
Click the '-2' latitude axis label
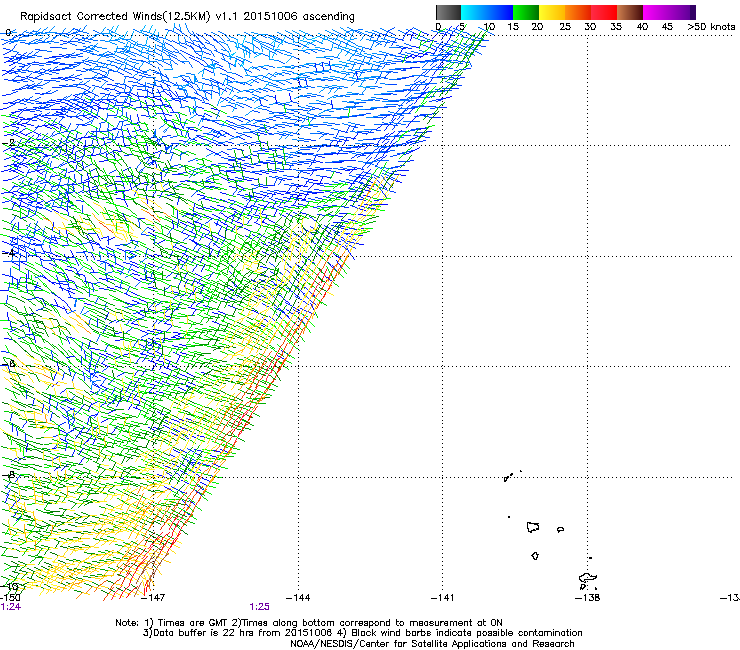point(9,142)
